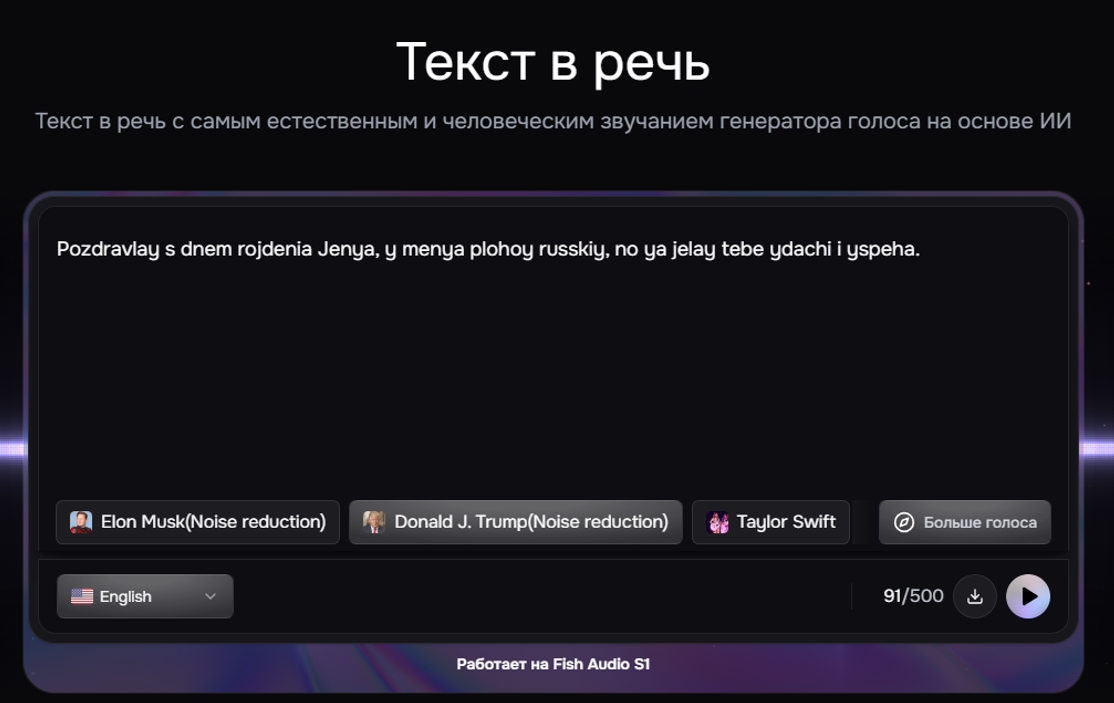Select the Elon Musk(Noise reduction) voice
This screenshot has width=1114, height=703.
198,522
